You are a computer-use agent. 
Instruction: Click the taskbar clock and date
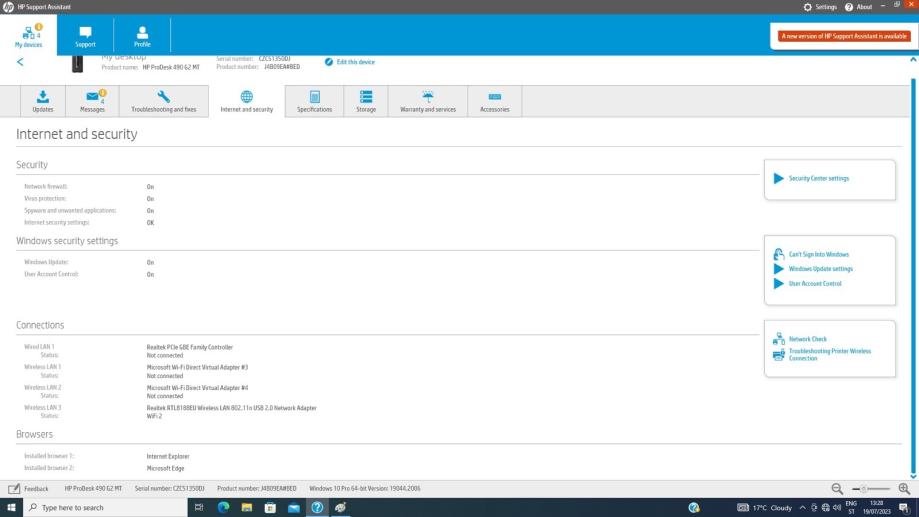pyautogui.click(x=876, y=508)
